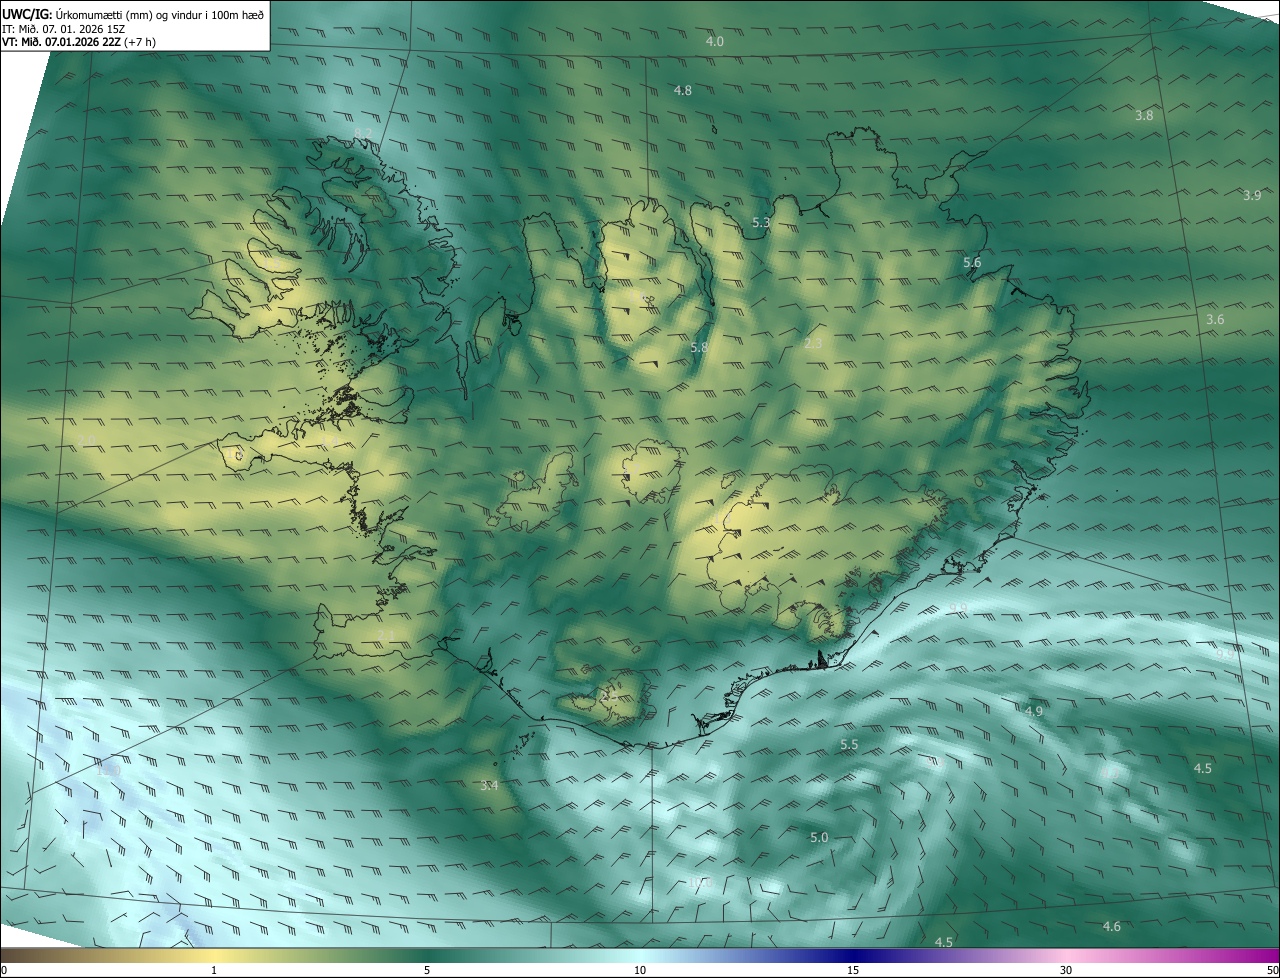Image resolution: width=1280 pixels, height=978 pixels.
Task: Click the "5.8" value label
Action: click(x=699, y=347)
